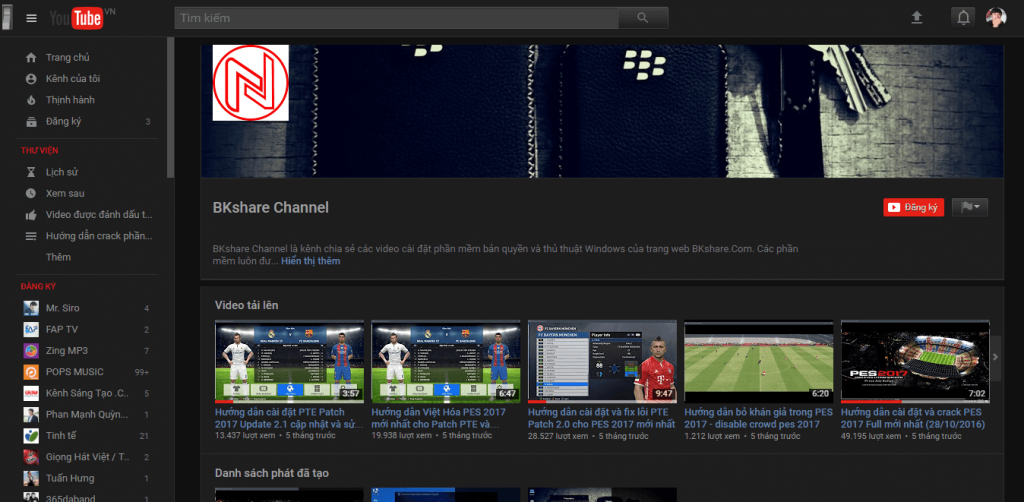Click the Kênh Sáng Tạo channel avatar

(x=31, y=393)
